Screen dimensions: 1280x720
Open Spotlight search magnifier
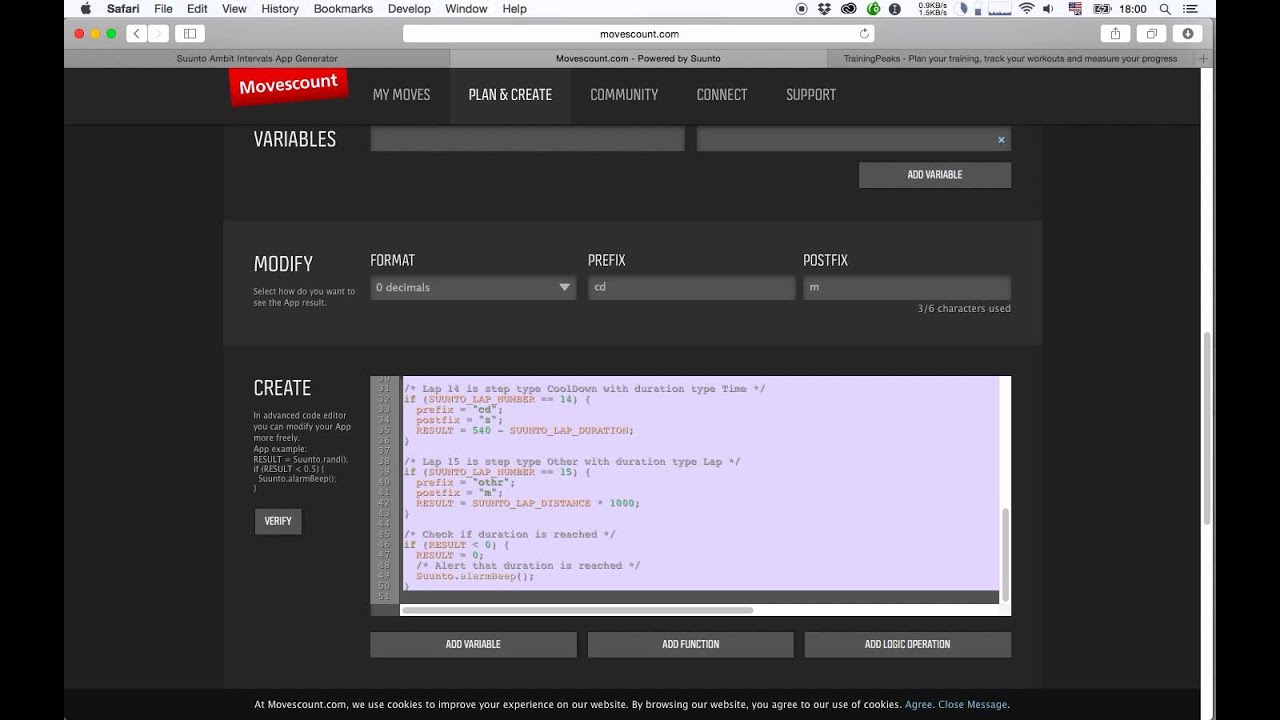pos(1165,8)
